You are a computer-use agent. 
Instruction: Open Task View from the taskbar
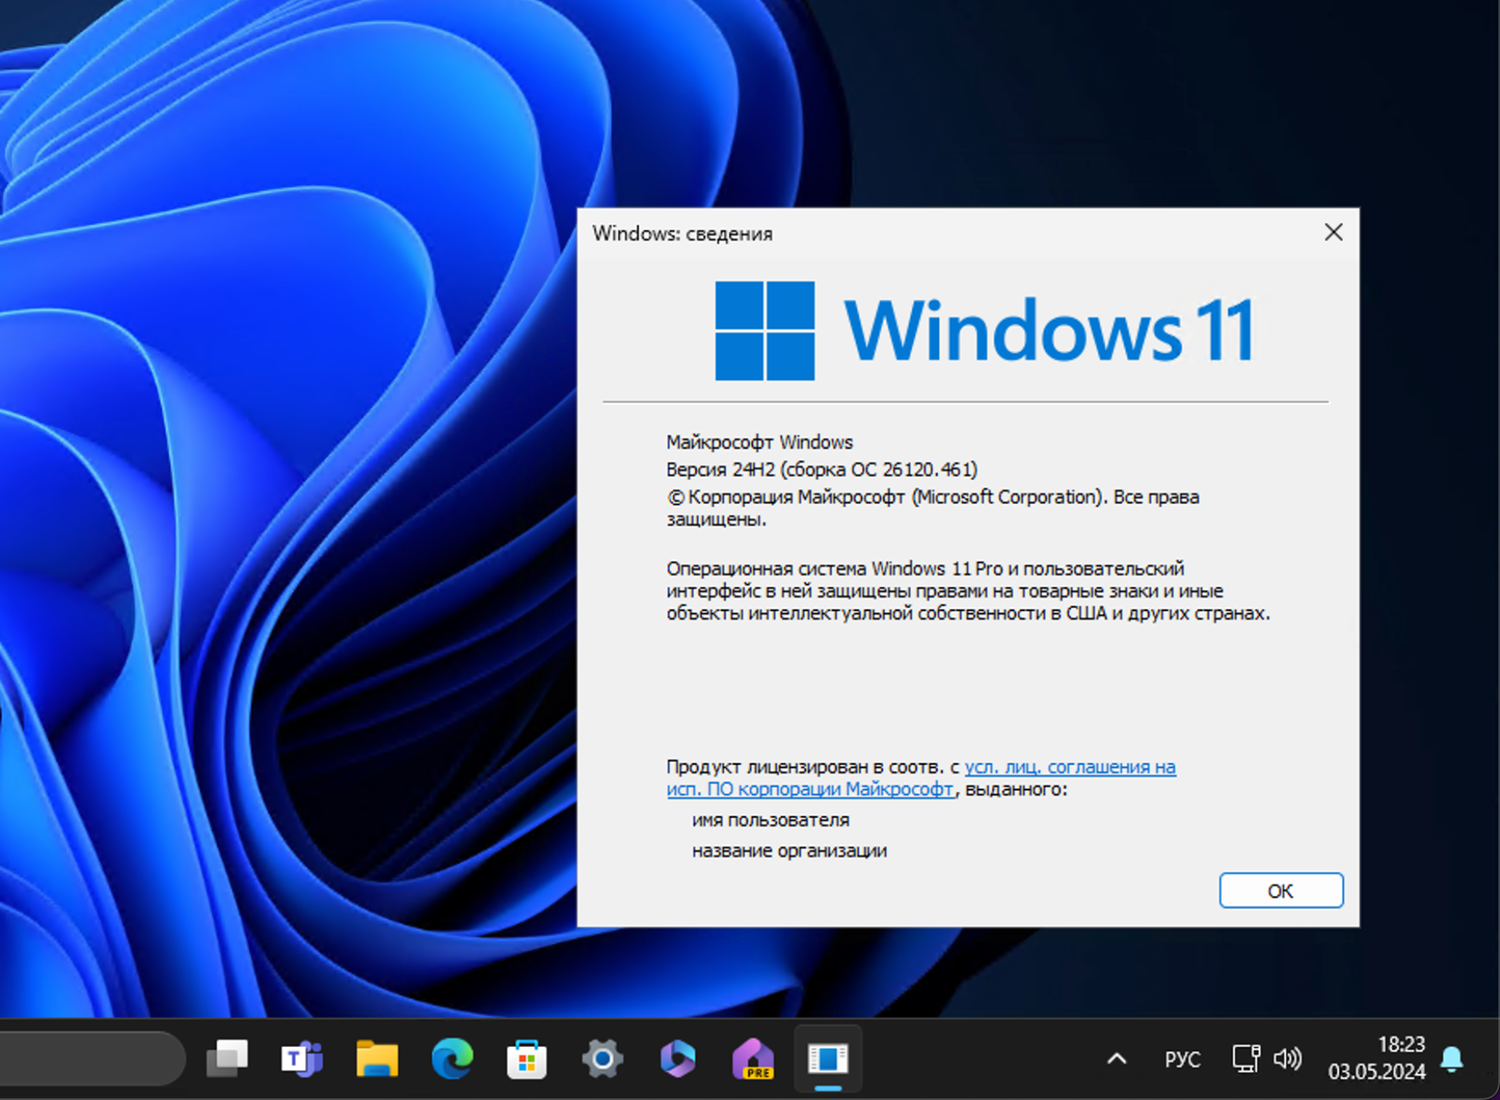(x=228, y=1058)
